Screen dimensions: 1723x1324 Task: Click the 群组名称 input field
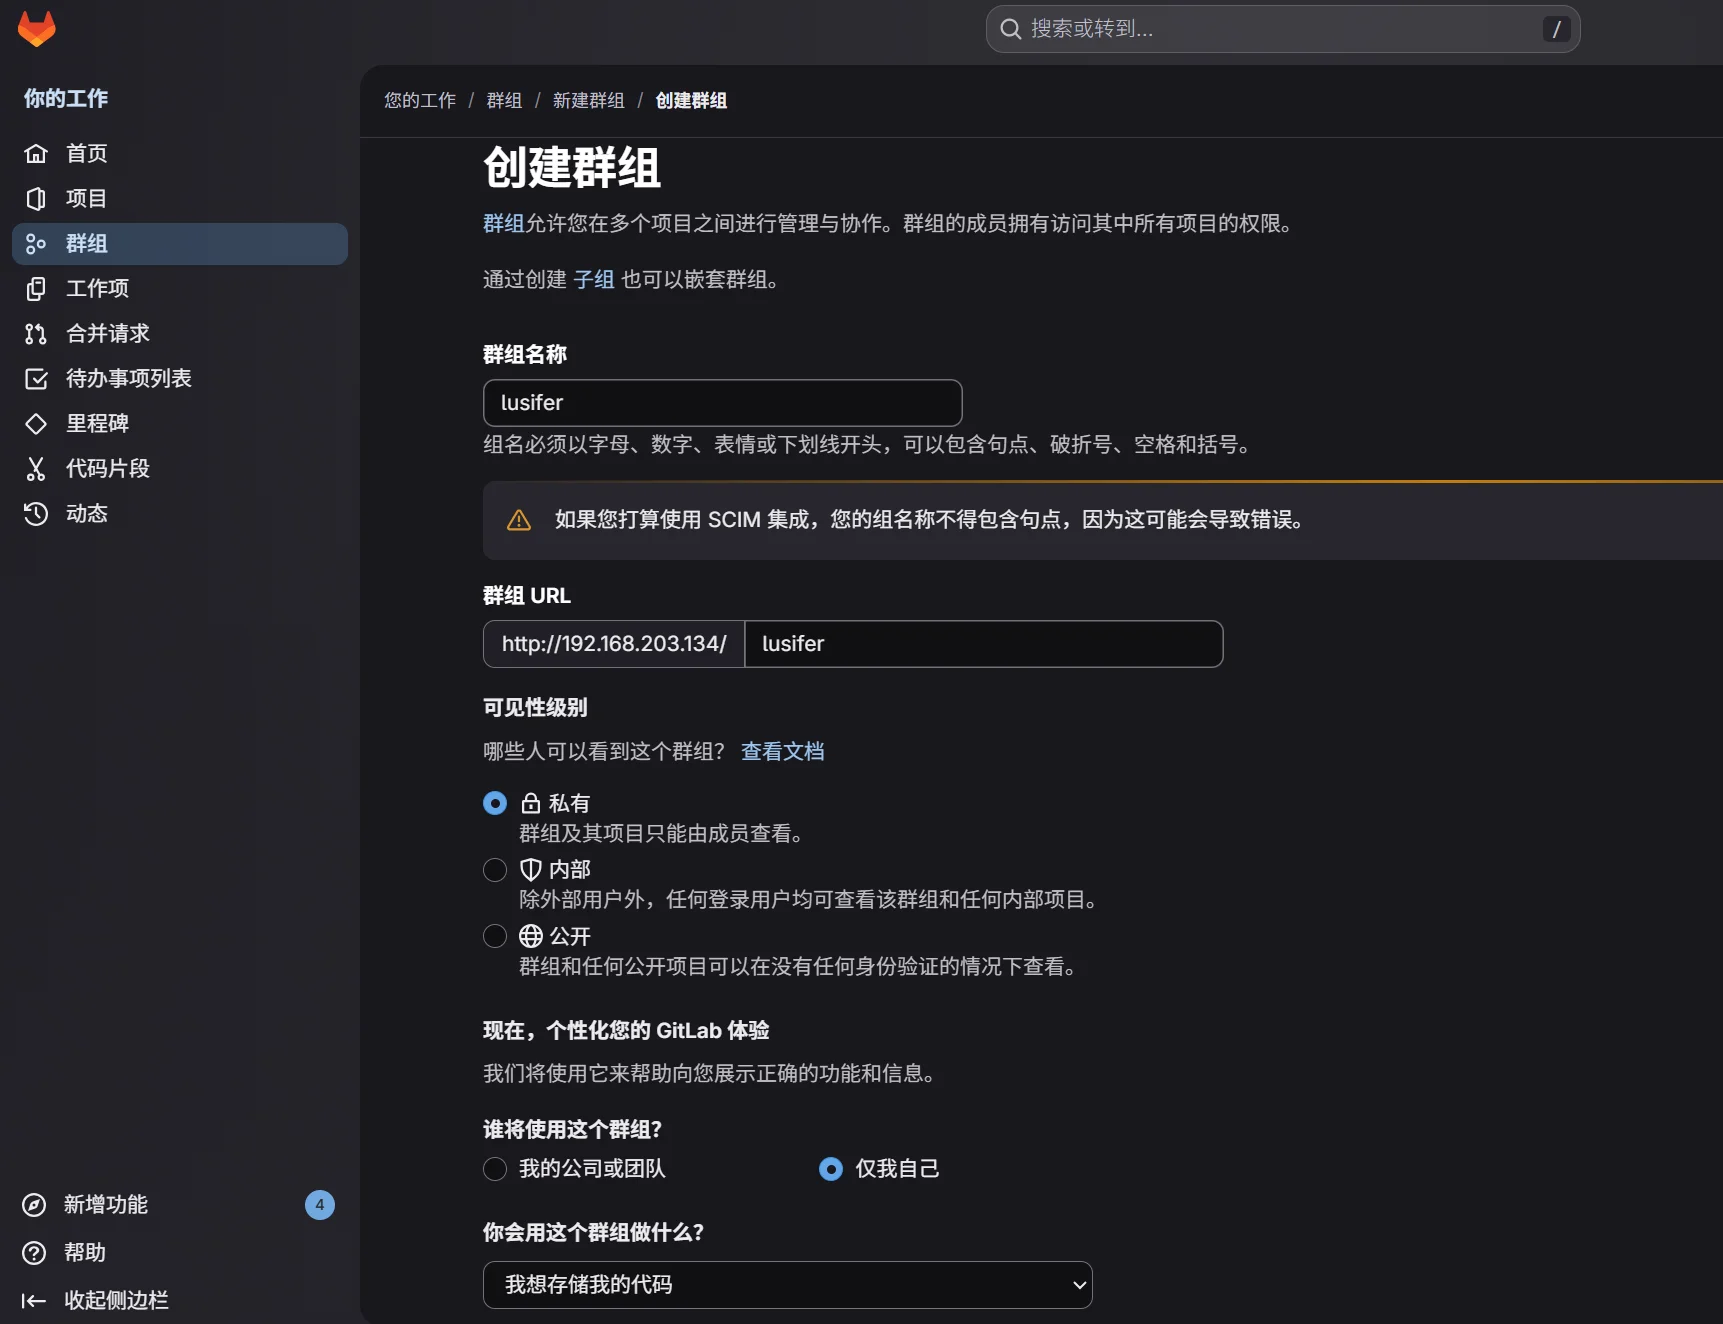722,403
